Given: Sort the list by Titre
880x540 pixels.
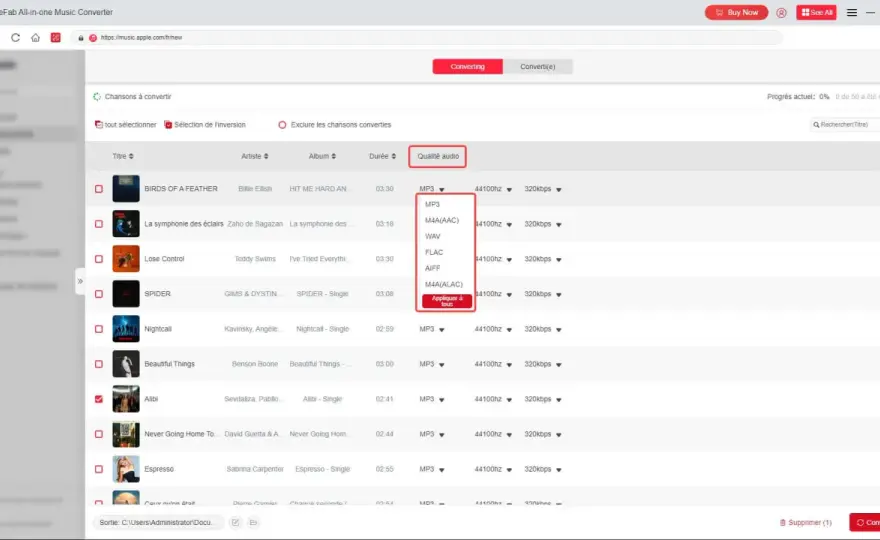Looking at the screenshot, I should tap(123, 156).
